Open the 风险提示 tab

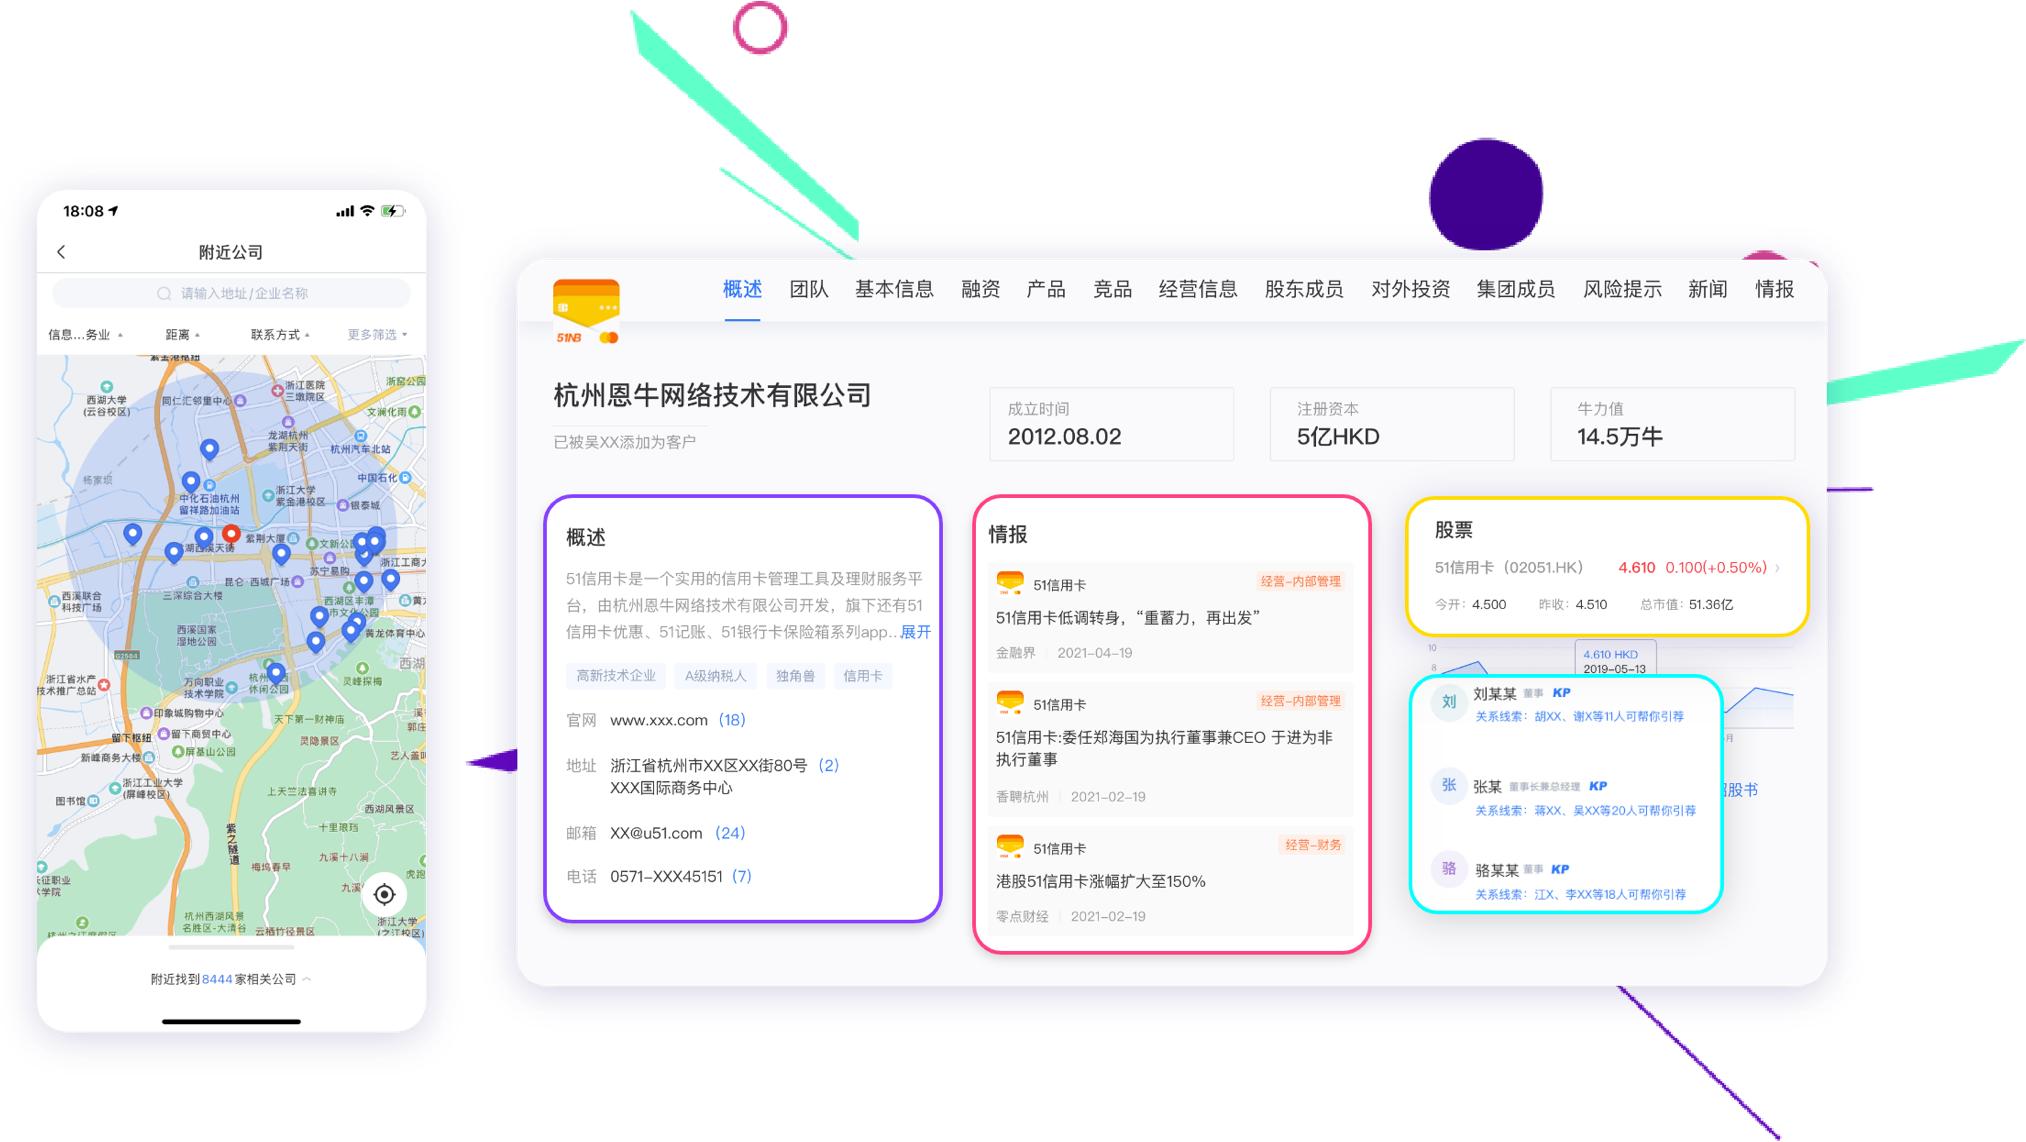pos(1622,289)
